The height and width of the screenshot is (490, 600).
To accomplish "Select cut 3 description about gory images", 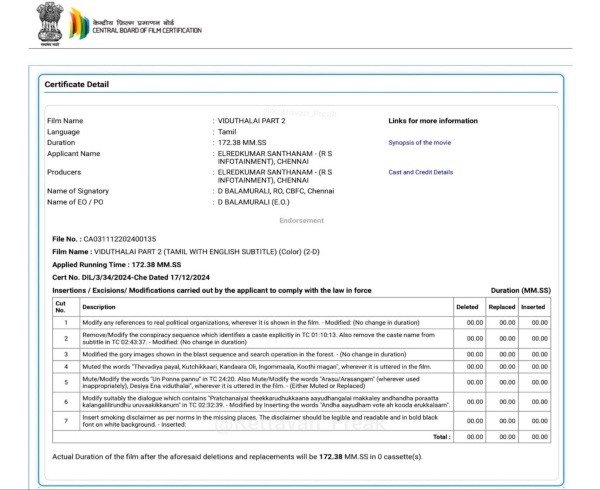I will pos(227,354).
